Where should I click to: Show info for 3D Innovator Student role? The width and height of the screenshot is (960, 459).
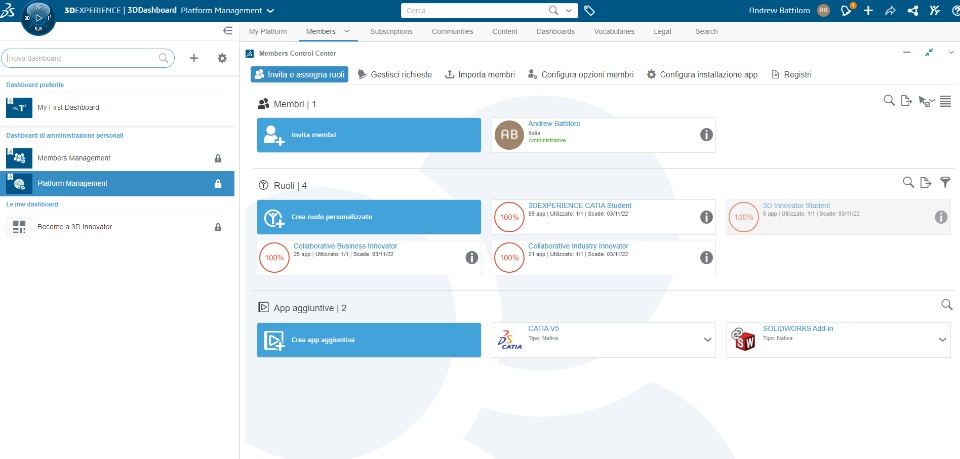(x=941, y=217)
